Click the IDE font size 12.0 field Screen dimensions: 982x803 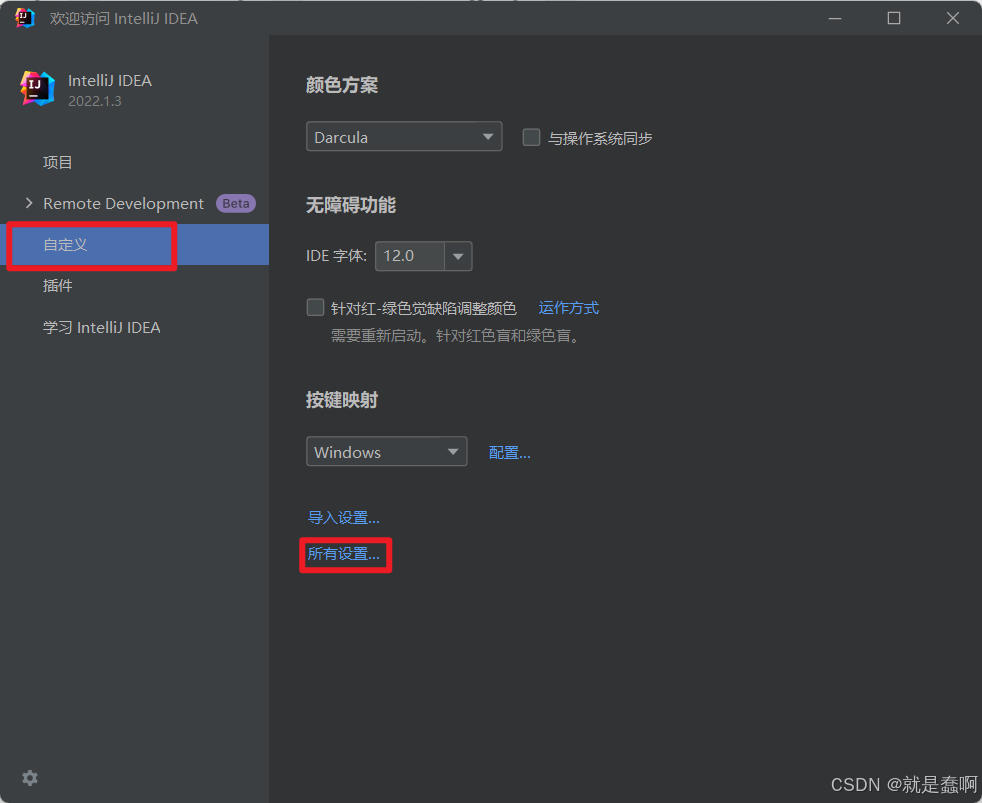(x=410, y=256)
